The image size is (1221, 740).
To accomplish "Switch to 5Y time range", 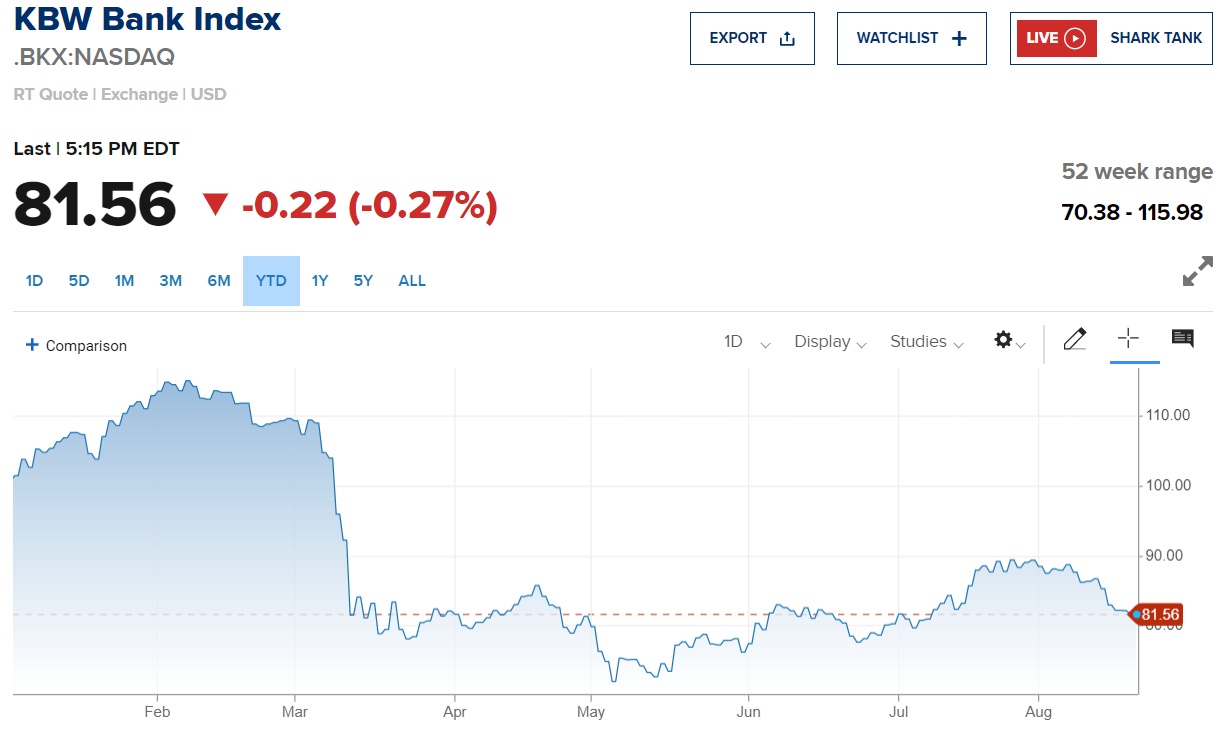I will click(363, 281).
